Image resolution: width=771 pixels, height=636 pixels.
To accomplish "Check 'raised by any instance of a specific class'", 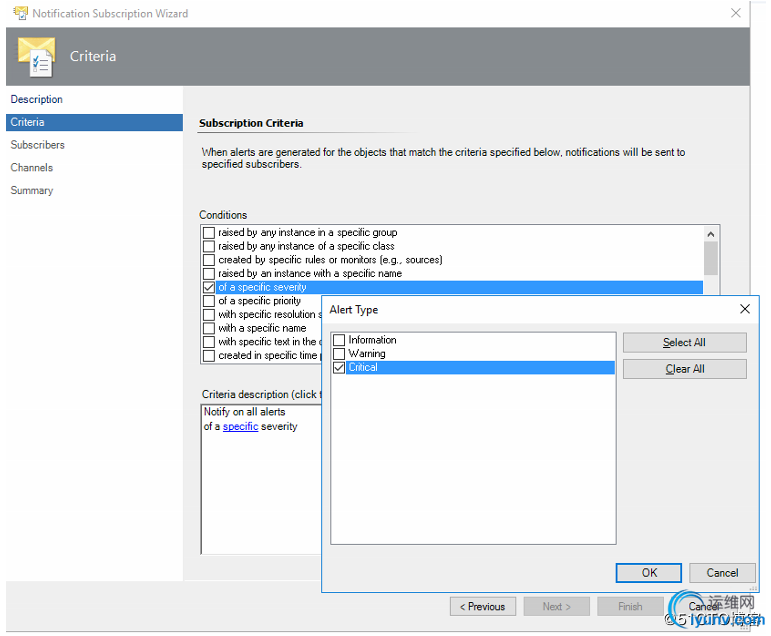I will pos(209,246).
